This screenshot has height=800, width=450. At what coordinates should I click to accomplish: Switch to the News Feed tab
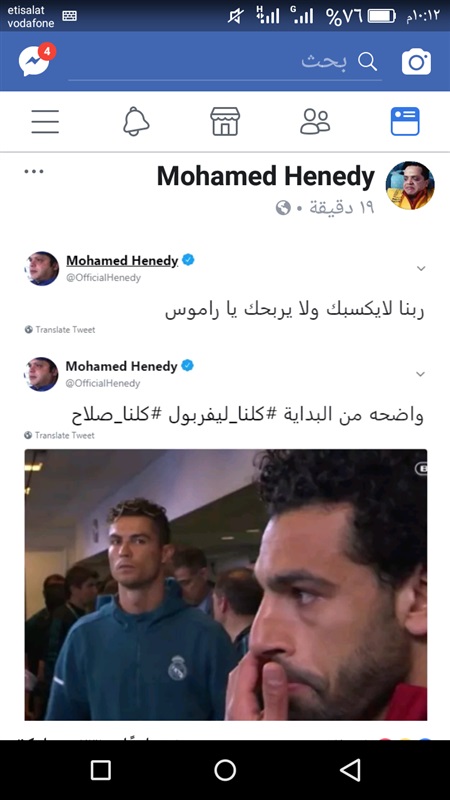(405, 121)
